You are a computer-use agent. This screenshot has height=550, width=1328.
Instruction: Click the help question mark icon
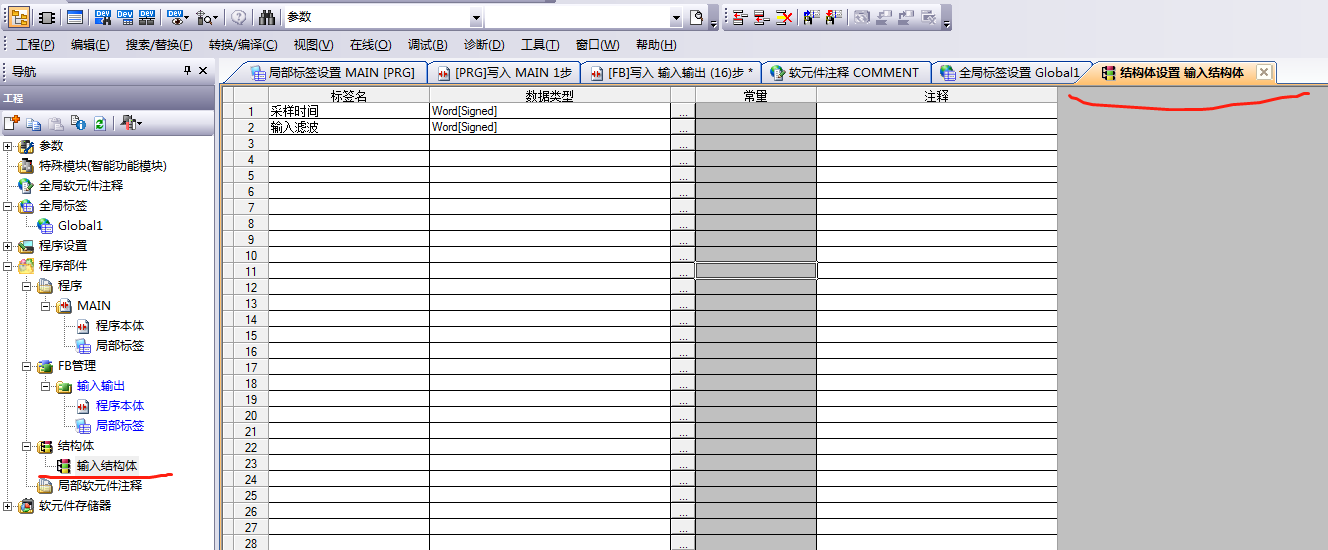239,18
